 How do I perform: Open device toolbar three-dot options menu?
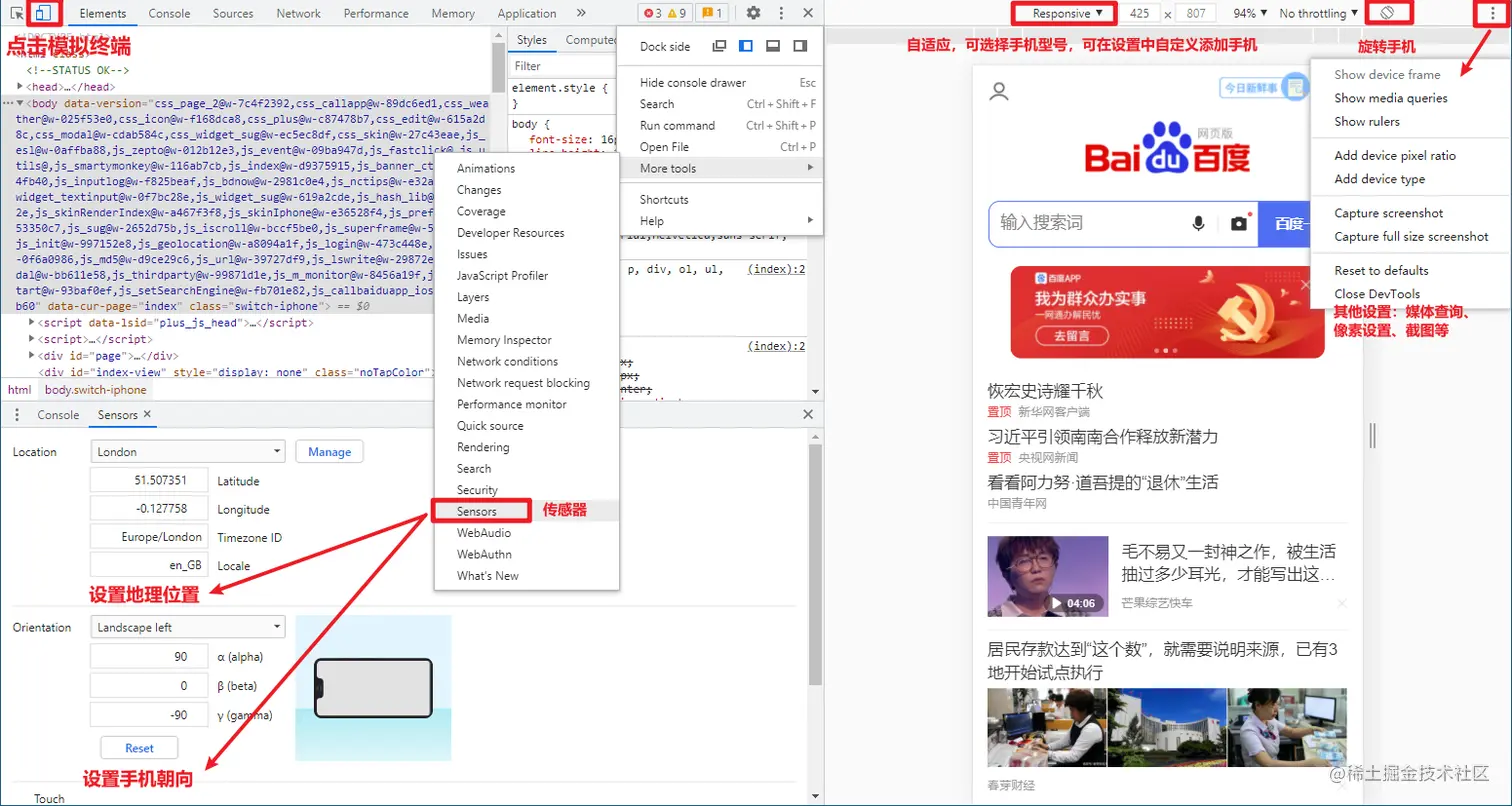[1493, 13]
